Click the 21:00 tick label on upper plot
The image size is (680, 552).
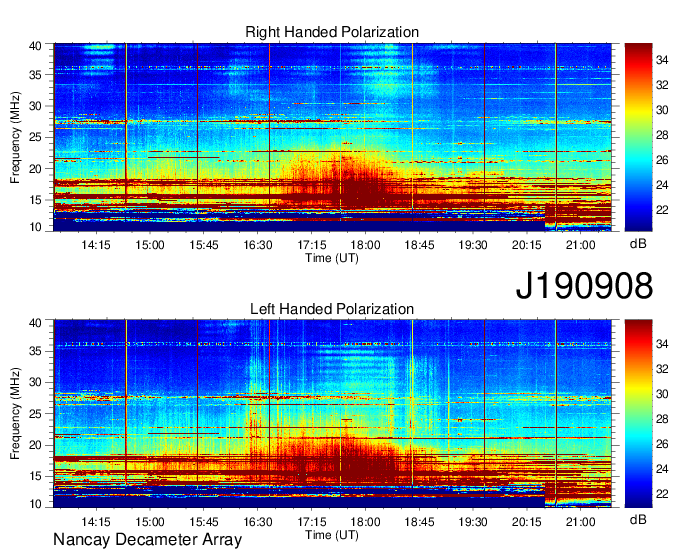(580, 245)
